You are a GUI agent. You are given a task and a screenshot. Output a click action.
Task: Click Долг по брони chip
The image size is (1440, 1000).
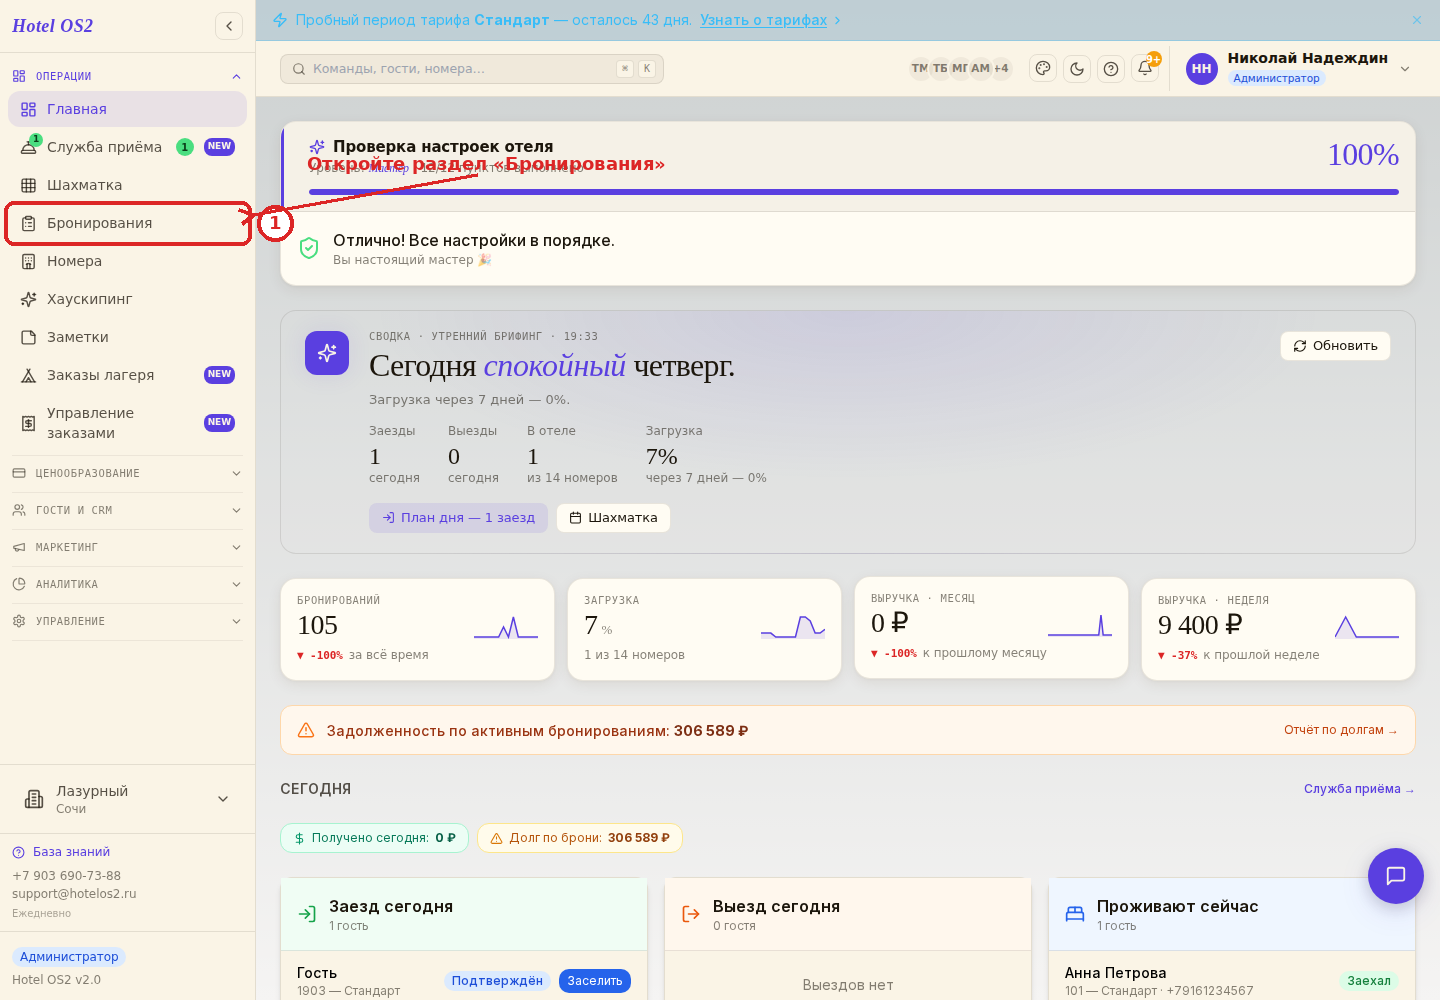580,838
